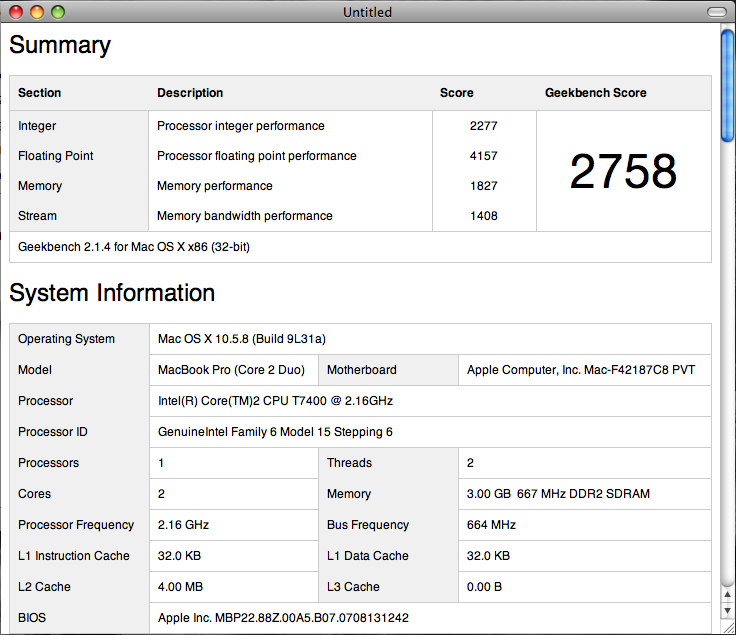Click 'Processor floating point performance' description
This screenshot has width=736, height=635.
[x=257, y=156]
